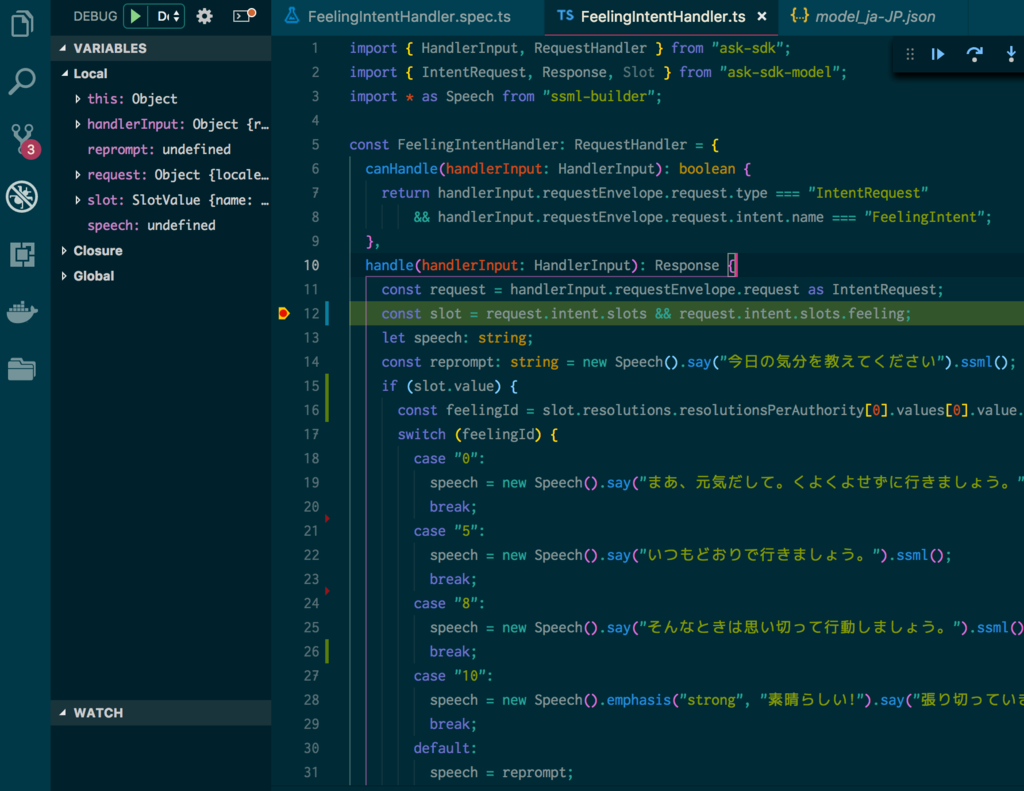Click 'FeelingIntentHandler' constant on line 5
Viewport: 1024px width, 791px height.
(x=478, y=144)
